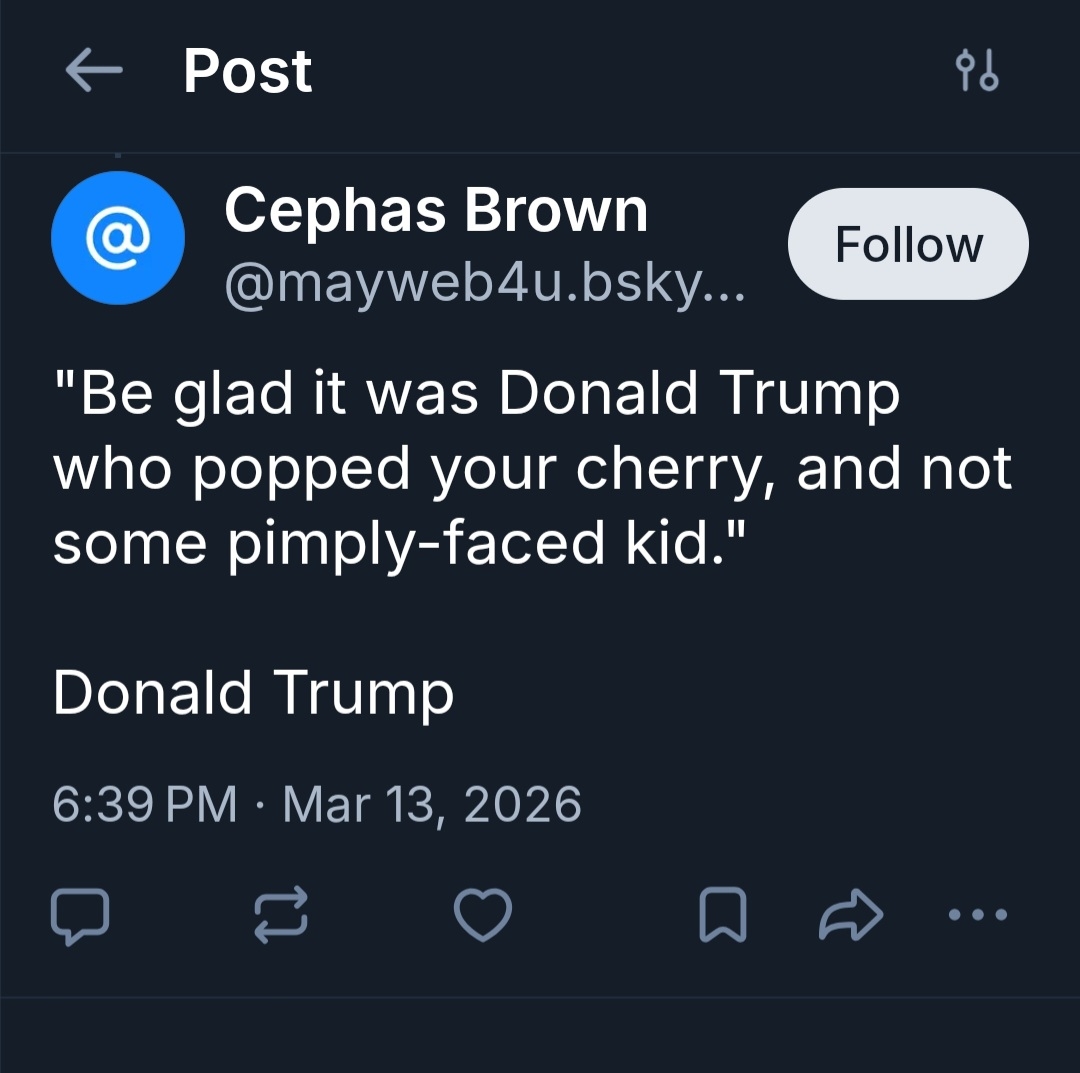Click the 6:39 PM time text

click(x=145, y=804)
